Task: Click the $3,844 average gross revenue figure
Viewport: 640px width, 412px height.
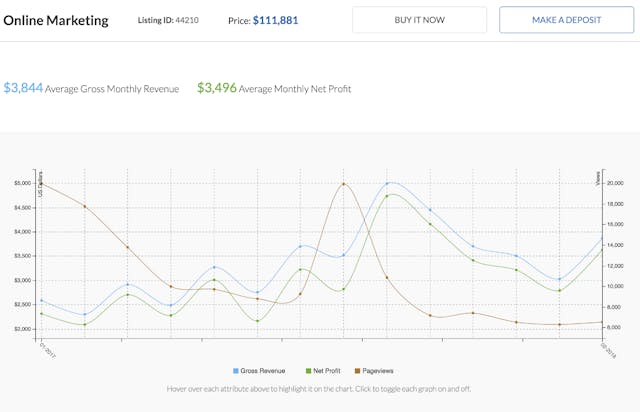Action: pyautogui.click(x=23, y=88)
